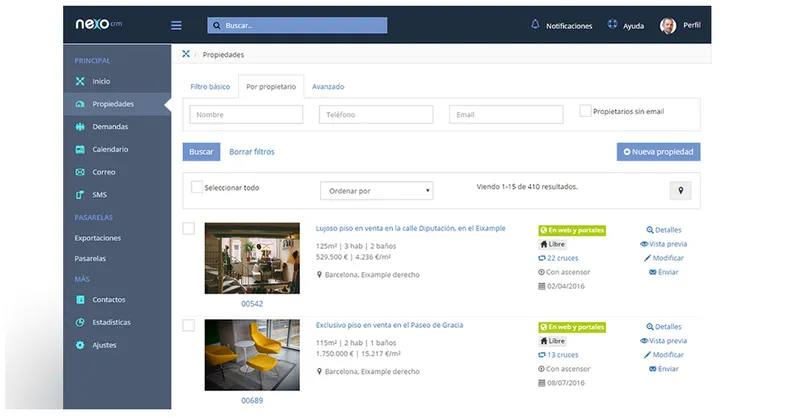Click Modificar for property 00542

coord(664,258)
